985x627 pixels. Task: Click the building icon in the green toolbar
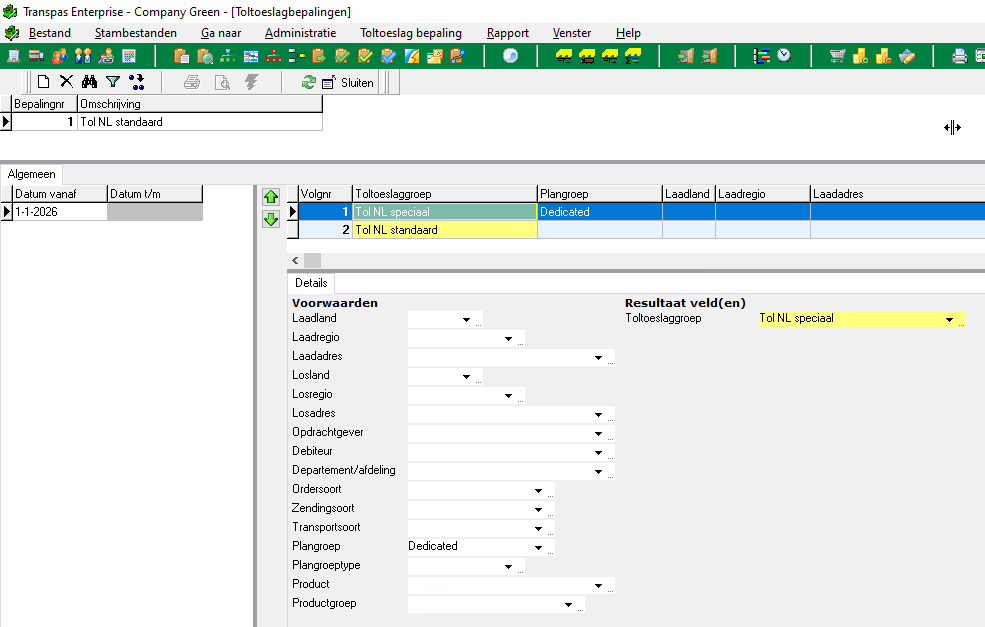click(x=13, y=57)
